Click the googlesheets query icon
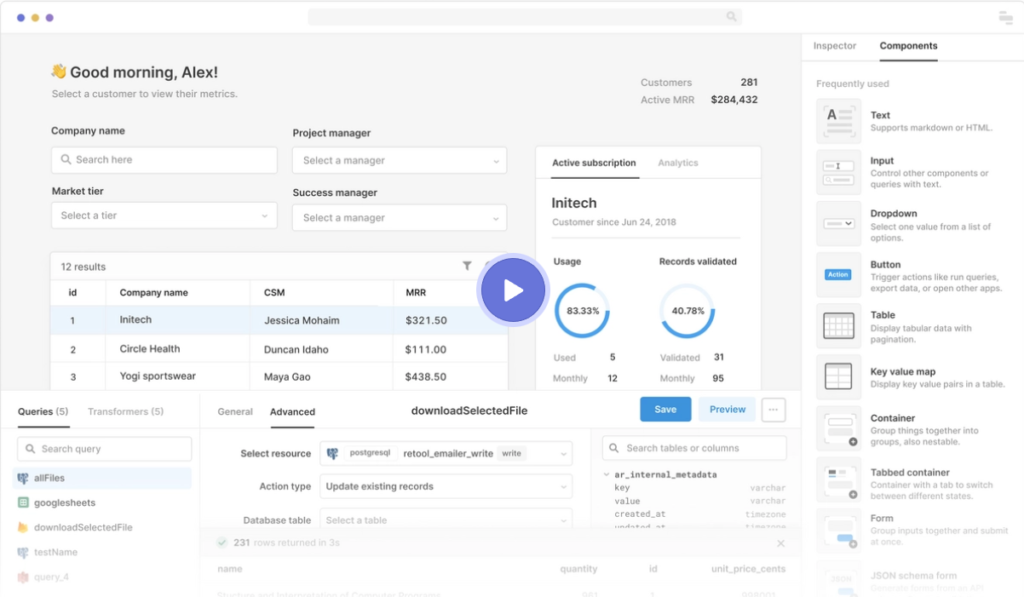The height and width of the screenshot is (597, 1024). pos(23,502)
